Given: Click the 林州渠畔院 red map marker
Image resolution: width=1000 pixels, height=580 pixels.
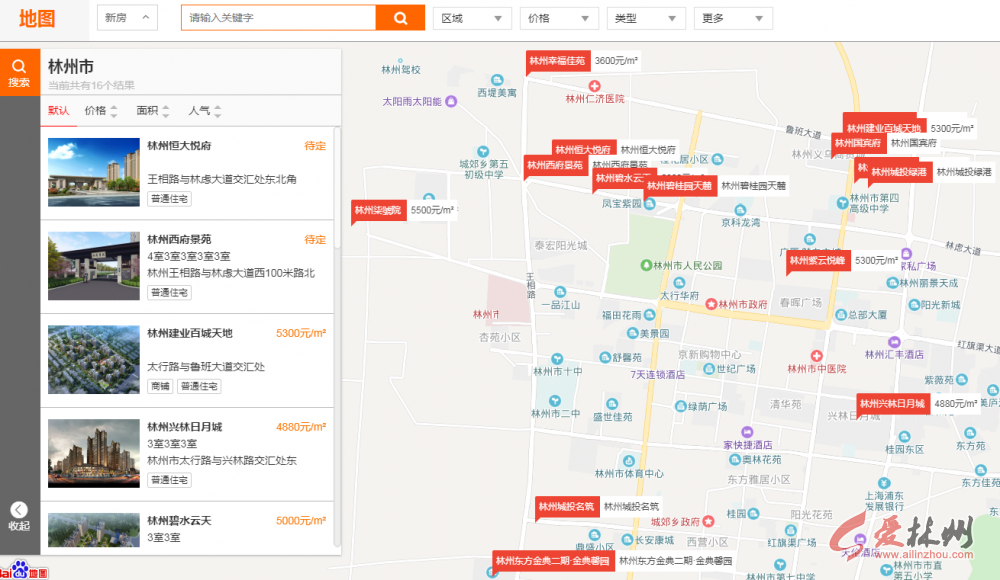Looking at the screenshot, I should click(x=378, y=210).
